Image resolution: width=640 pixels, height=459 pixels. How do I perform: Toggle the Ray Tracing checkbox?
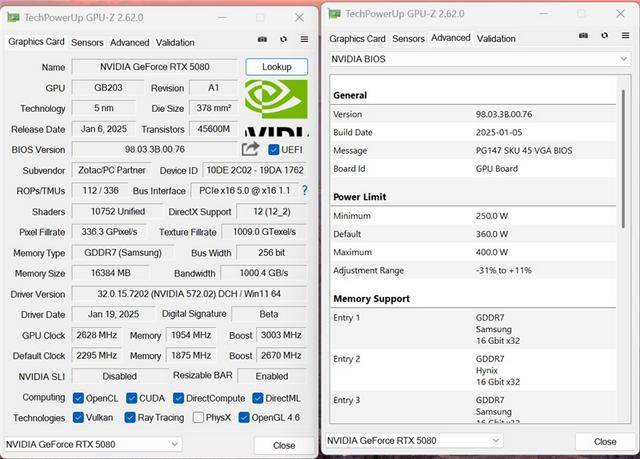pyautogui.click(x=130, y=417)
